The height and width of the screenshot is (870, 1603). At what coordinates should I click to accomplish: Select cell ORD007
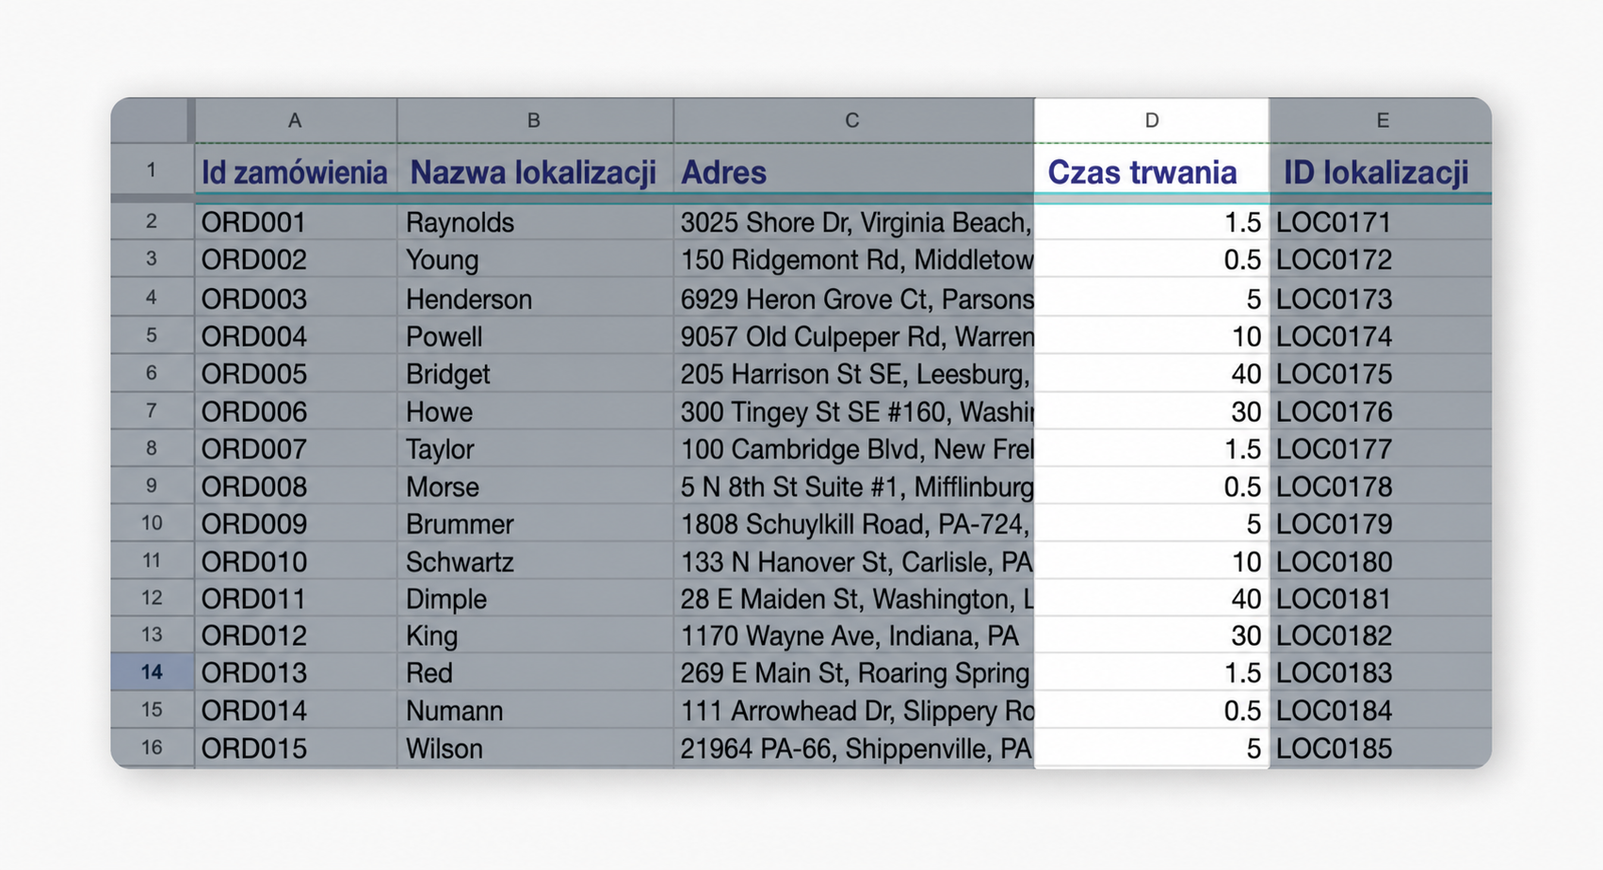point(295,449)
